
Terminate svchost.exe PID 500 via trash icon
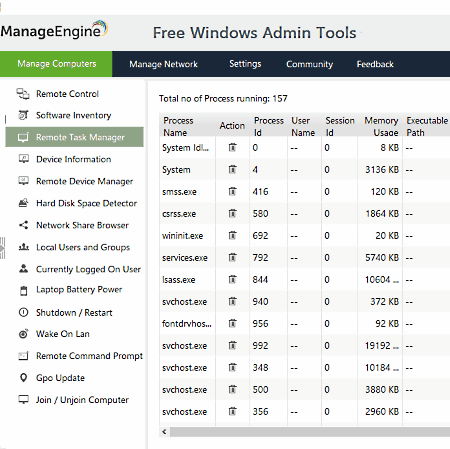tap(232, 389)
